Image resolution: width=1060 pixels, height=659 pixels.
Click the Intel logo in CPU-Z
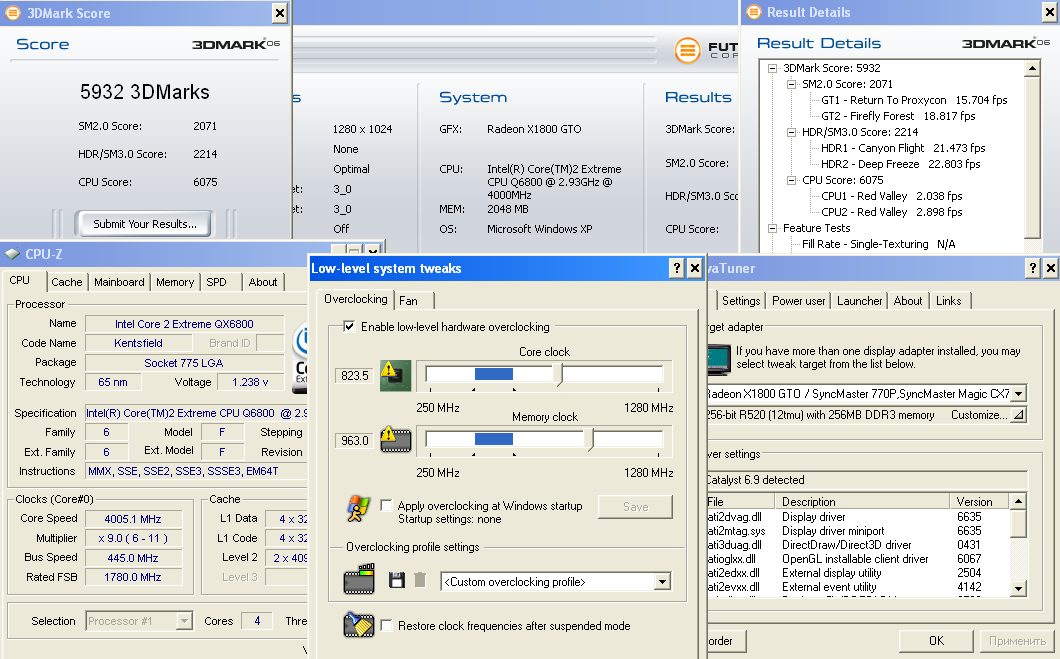300,358
